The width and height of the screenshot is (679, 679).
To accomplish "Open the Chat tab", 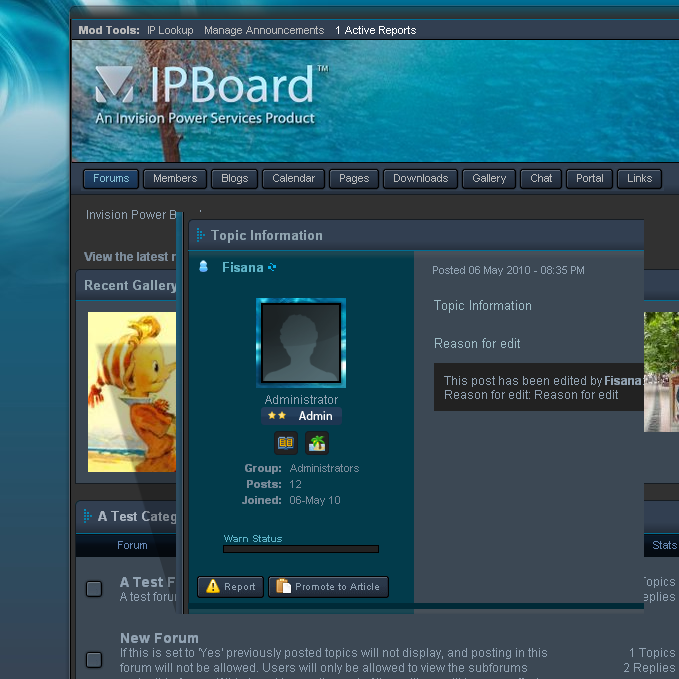I will (541, 178).
